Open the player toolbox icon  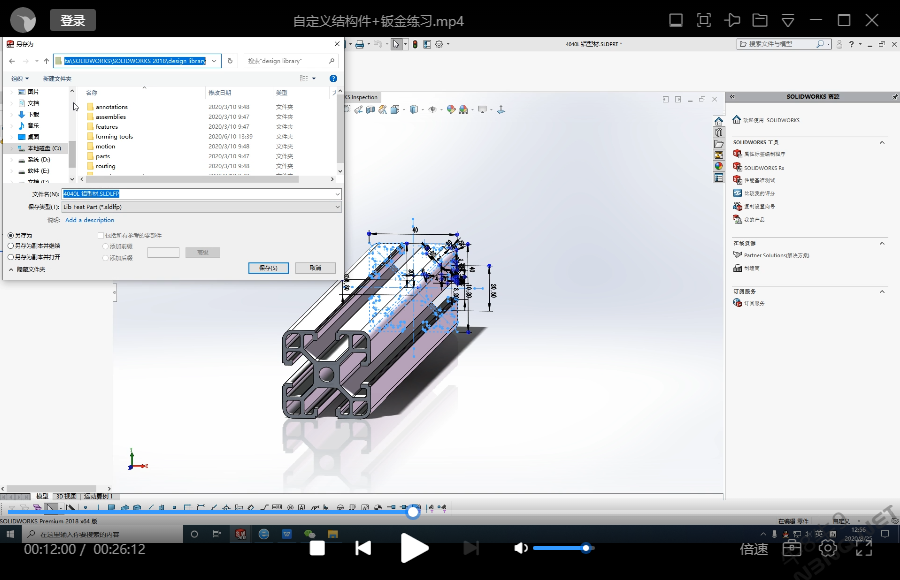click(x=792, y=548)
